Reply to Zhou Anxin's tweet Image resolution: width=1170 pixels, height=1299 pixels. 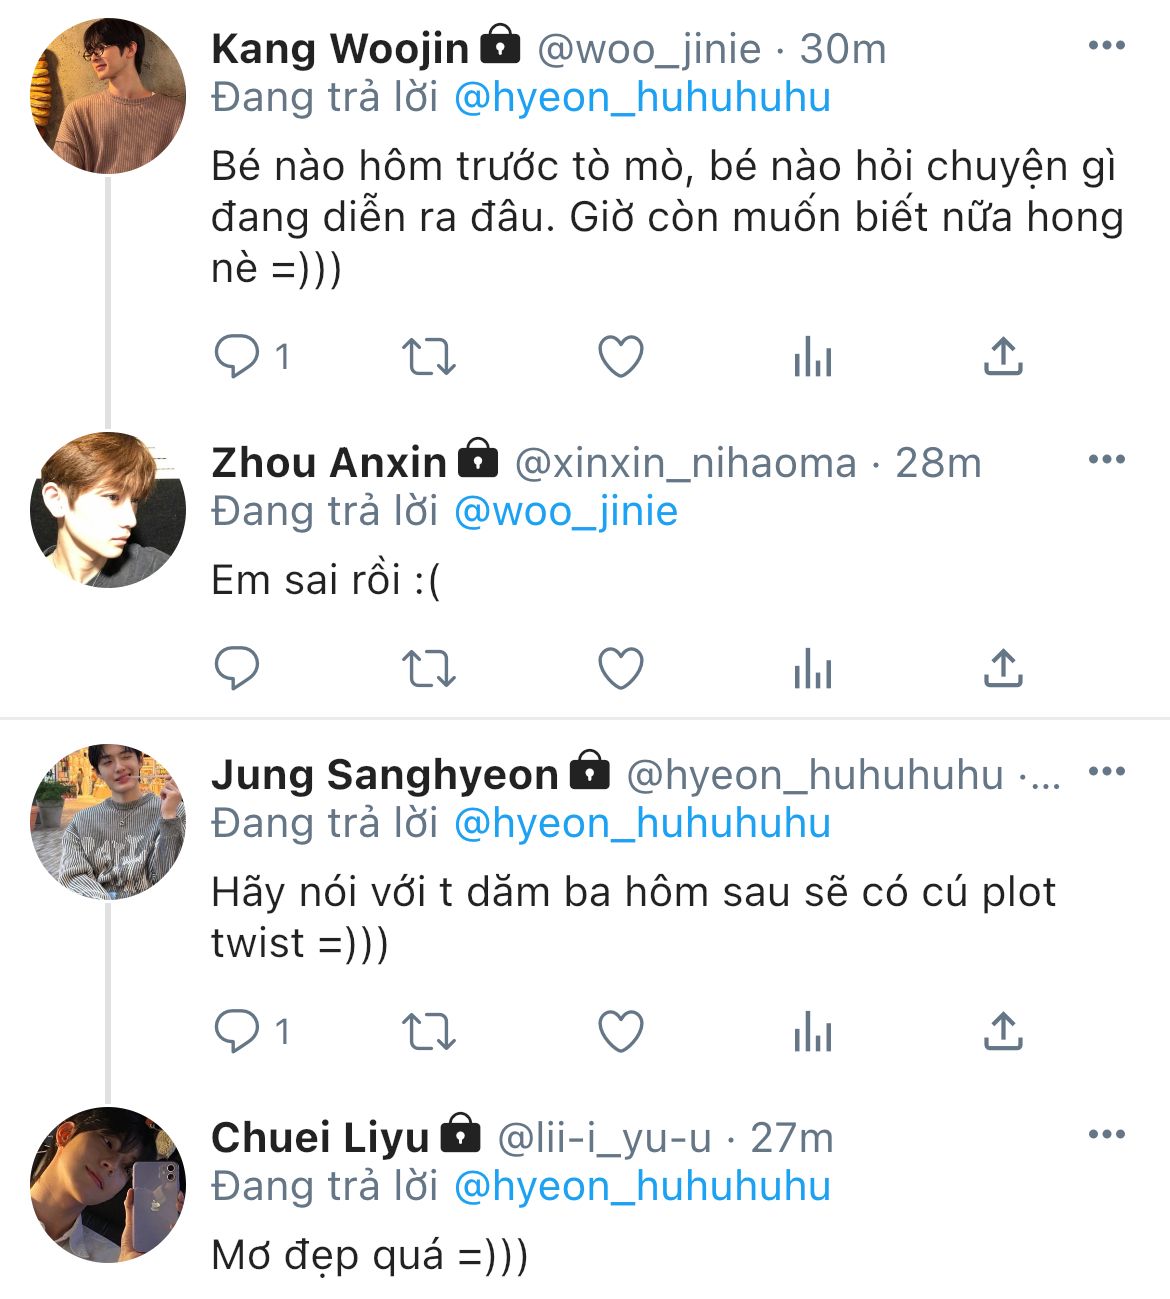point(237,668)
